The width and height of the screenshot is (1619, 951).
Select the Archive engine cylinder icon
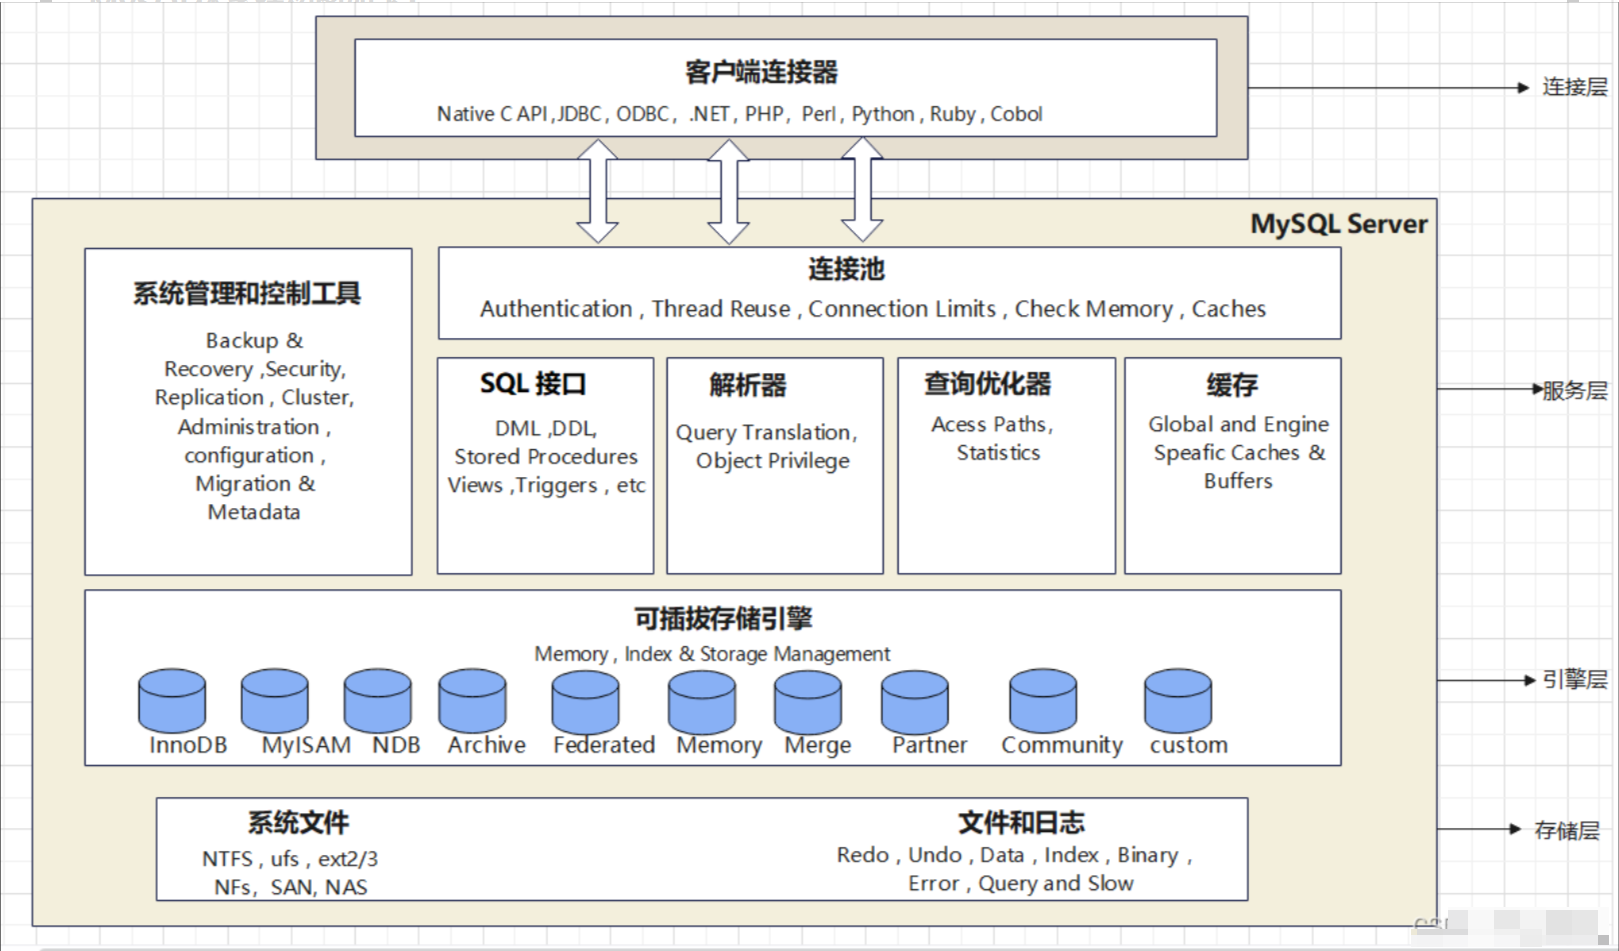(x=472, y=700)
